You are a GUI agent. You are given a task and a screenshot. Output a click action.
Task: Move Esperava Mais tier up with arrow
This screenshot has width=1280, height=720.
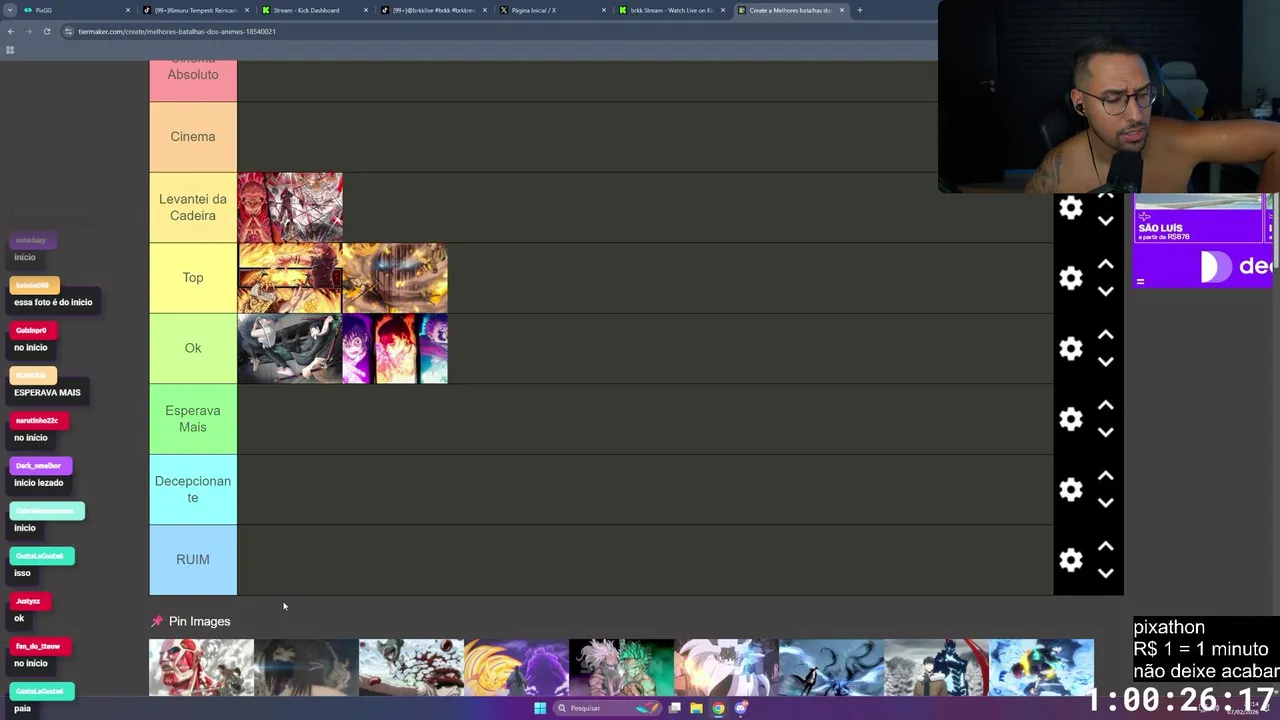1105,406
